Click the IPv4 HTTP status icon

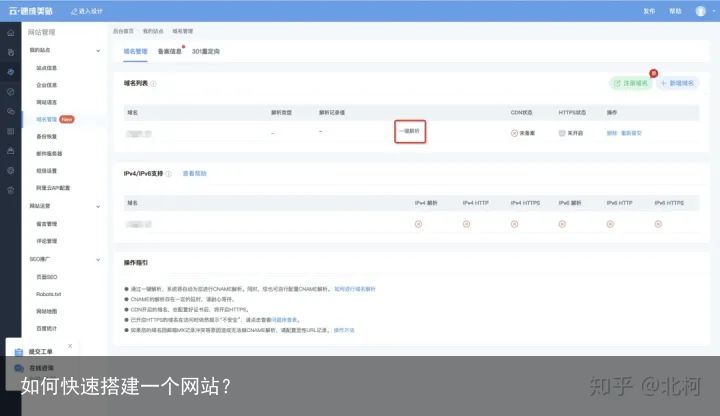click(466, 224)
